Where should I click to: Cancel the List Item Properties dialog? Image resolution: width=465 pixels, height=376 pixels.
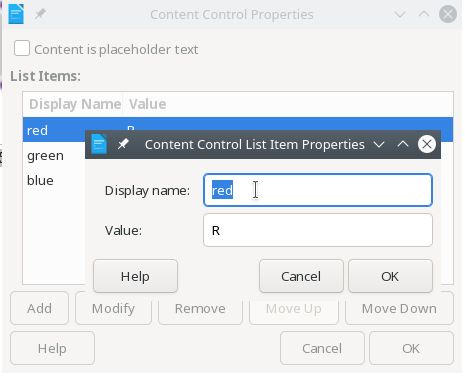click(x=301, y=276)
